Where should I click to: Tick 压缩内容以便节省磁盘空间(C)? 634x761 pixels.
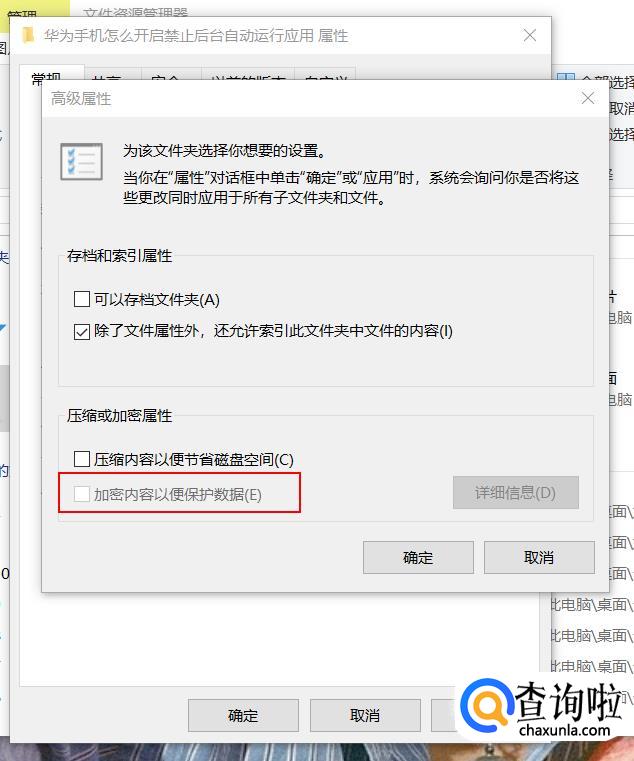tap(82, 459)
